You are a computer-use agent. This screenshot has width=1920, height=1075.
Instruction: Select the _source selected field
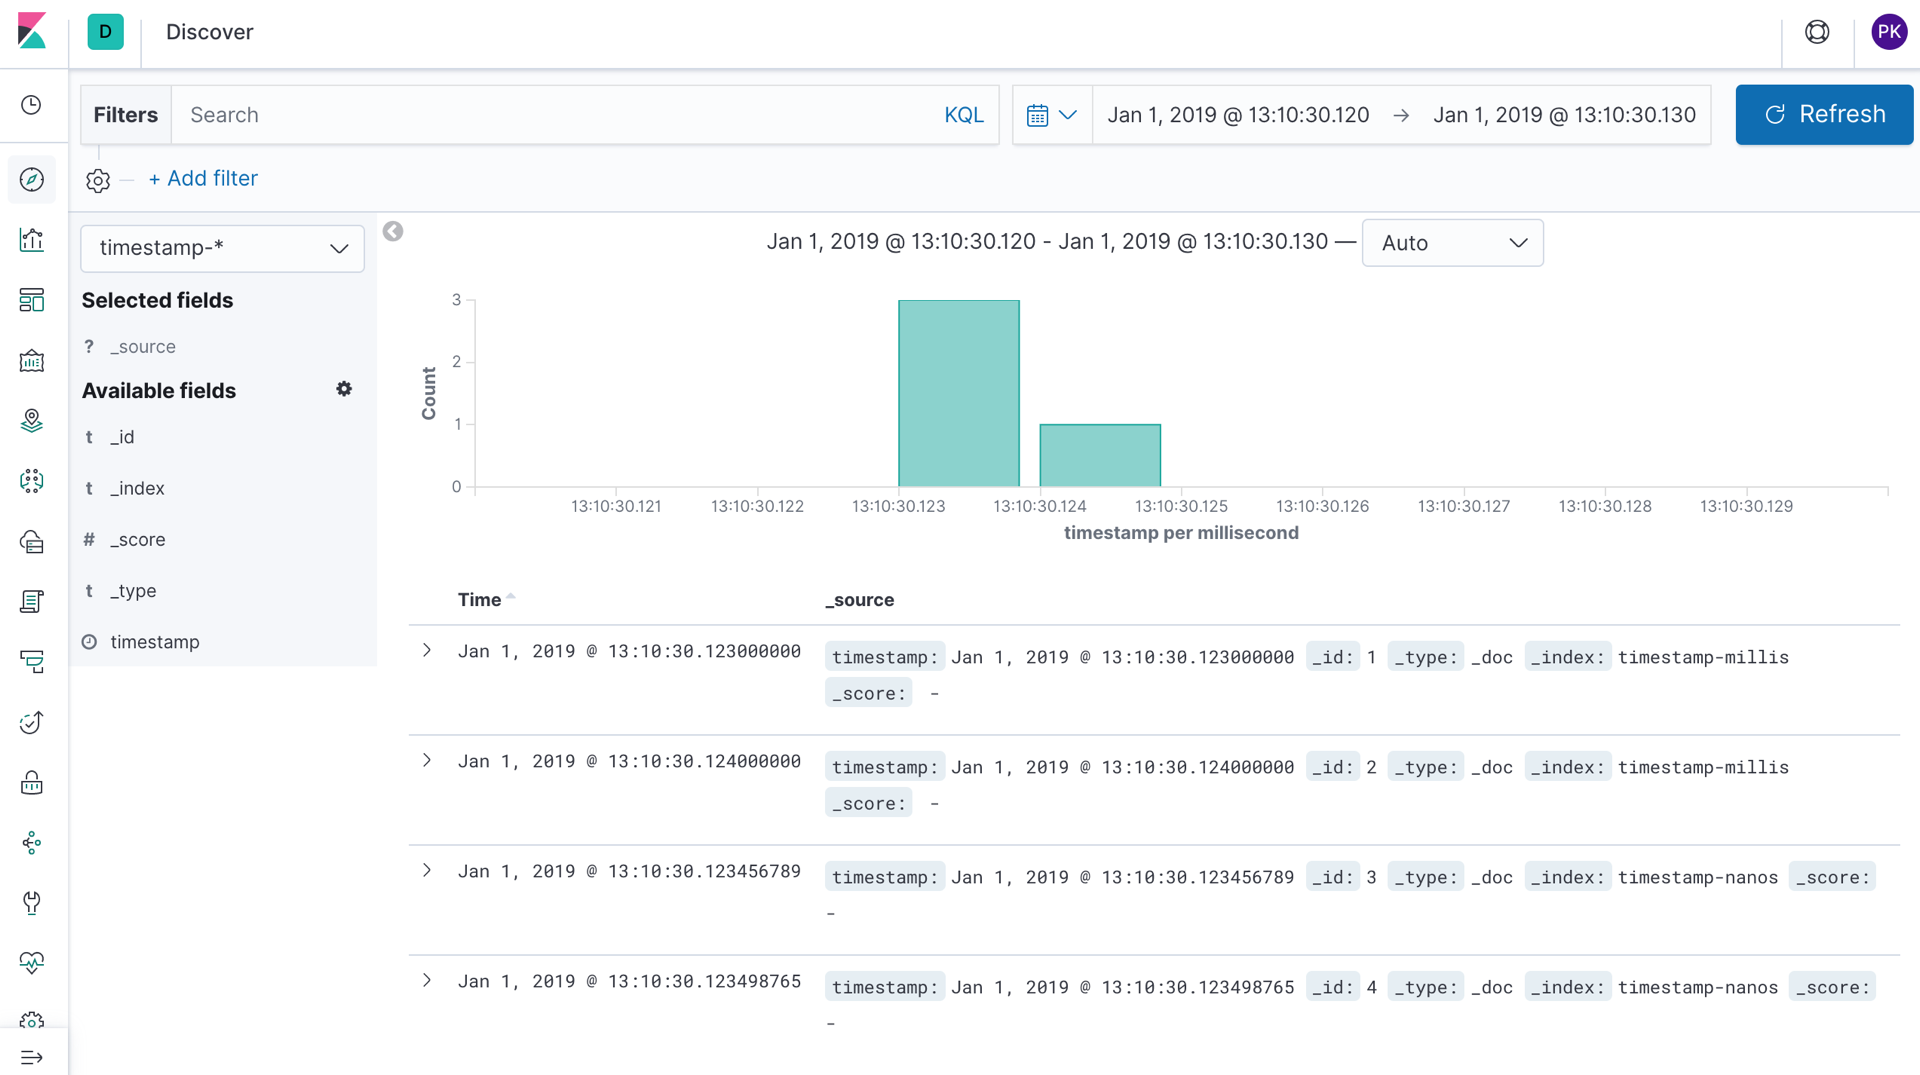click(x=142, y=347)
